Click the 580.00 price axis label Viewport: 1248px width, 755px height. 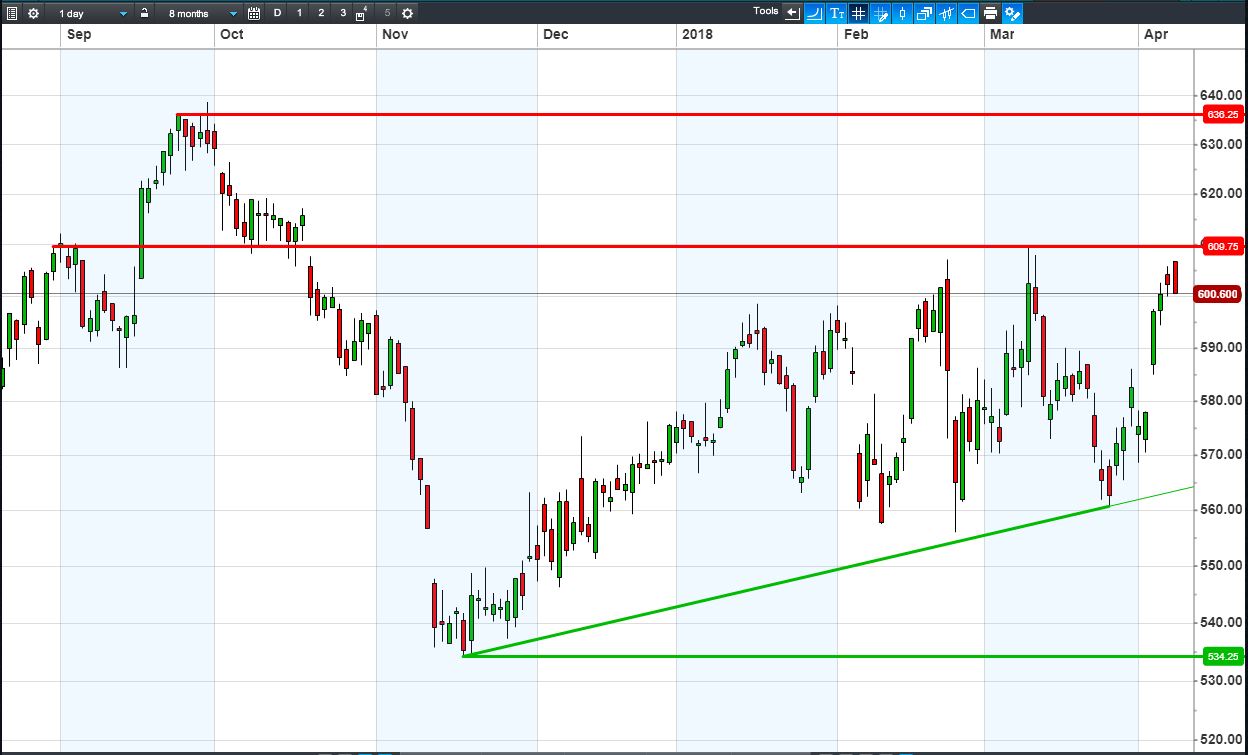tap(1222, 401)
